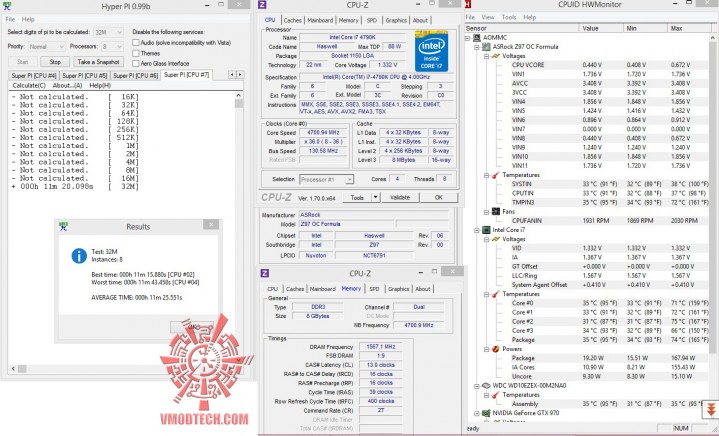
Task: Click the motherboard Temperatures thermometer icon
Action: [x=496, y=175]
